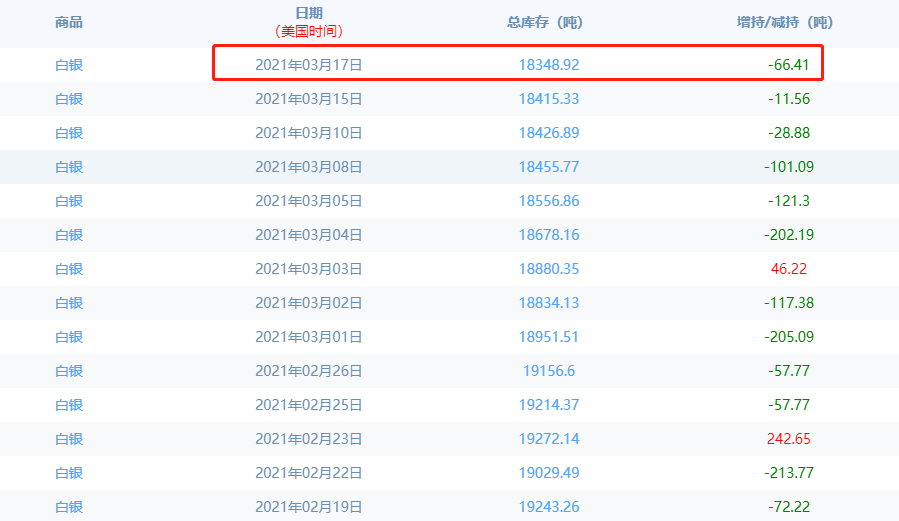Image resolution: width=899 pixels, height=521 pixels.
Task: Click the date 2021年03月08日
Action: coord(309,167)
